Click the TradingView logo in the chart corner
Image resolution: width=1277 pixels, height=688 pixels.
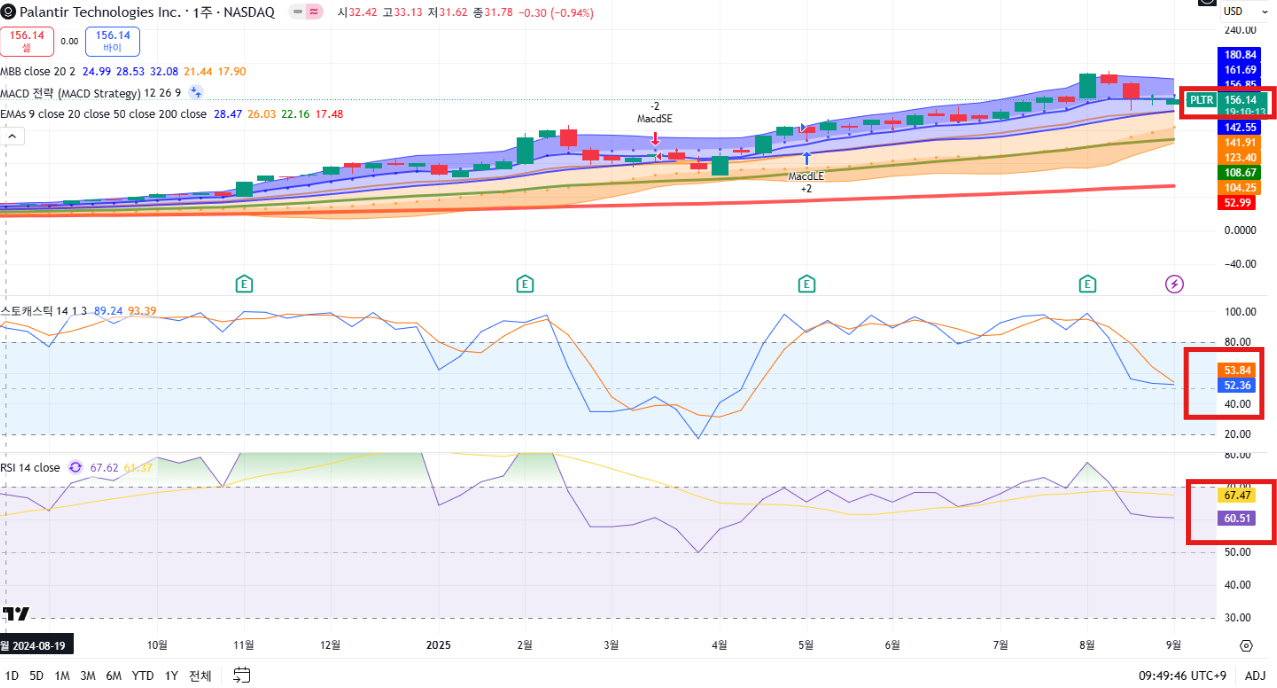click(16, 612)
